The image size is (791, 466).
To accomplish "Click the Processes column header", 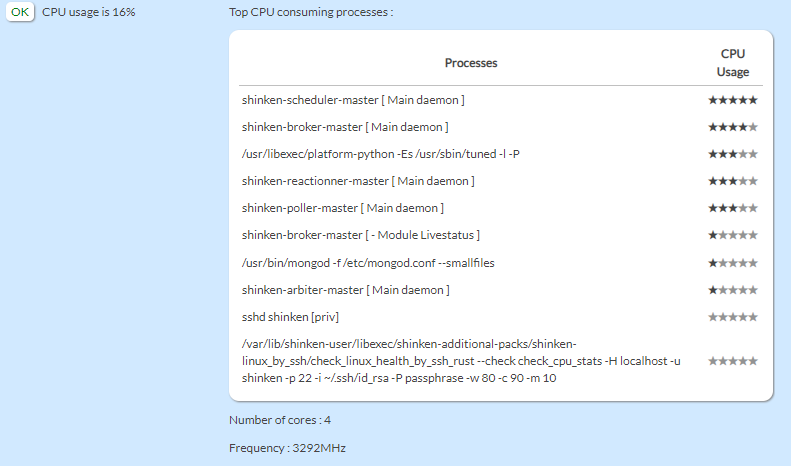I will 471,63.
